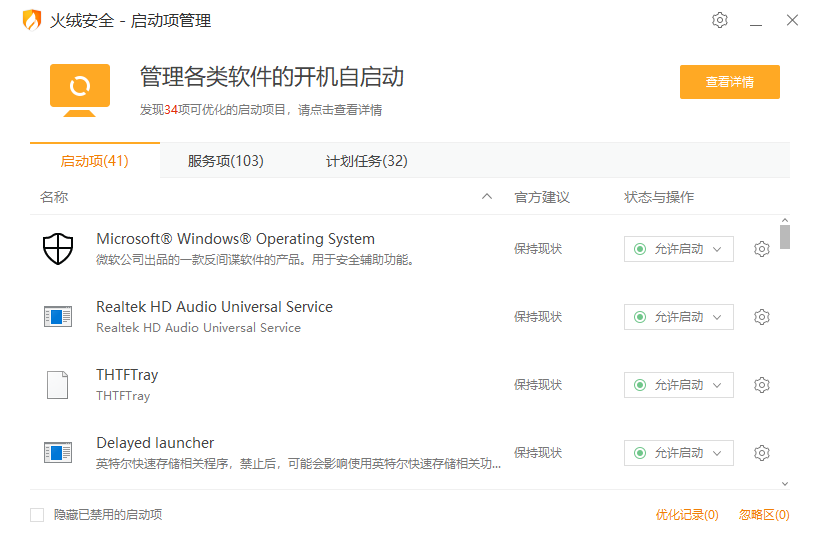Switch to the 服务项(103) tab
The height and width of the screenshot is (540, 820).
[225, 161]
